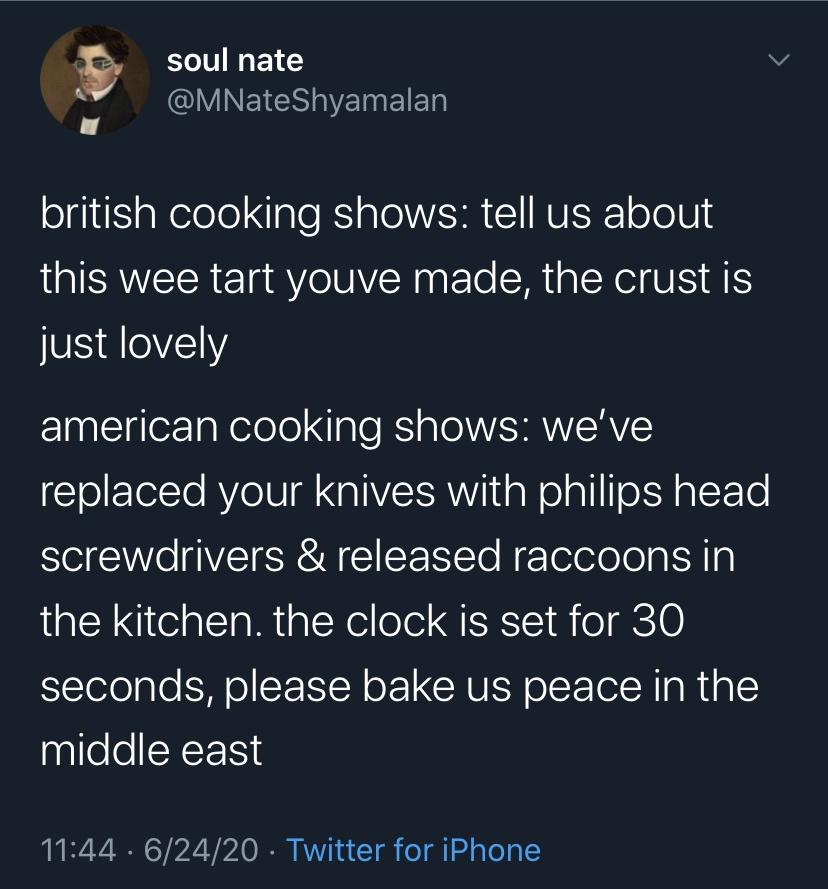Open the @MNateShyamalan handle
Viewport: 828px width, 889px height.
[x=307, y=100]
